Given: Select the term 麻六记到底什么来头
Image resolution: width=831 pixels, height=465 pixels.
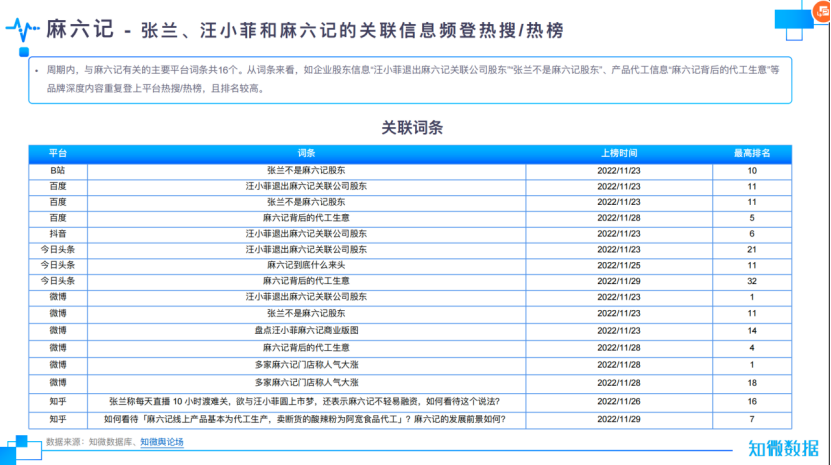Looking at the screenshot, I should click(306, 265).
